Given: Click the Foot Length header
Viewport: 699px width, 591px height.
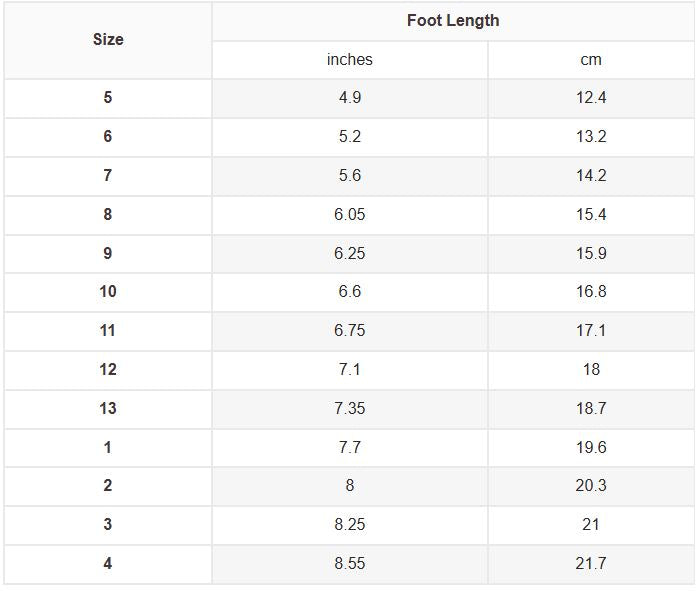Looking at the screenshot, I should point(453,21).
